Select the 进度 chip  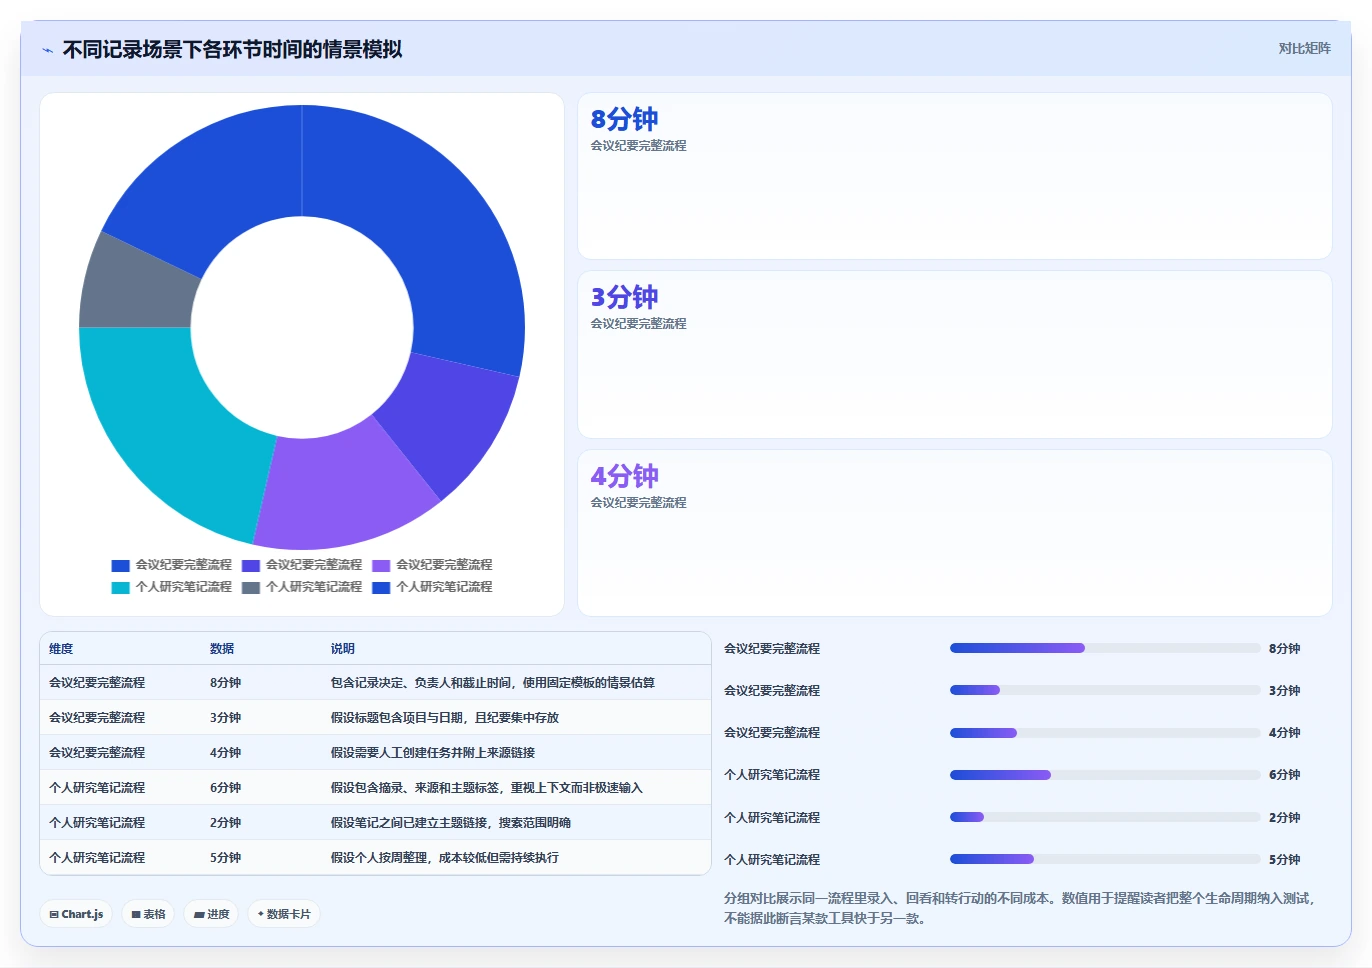coord(211,914)
